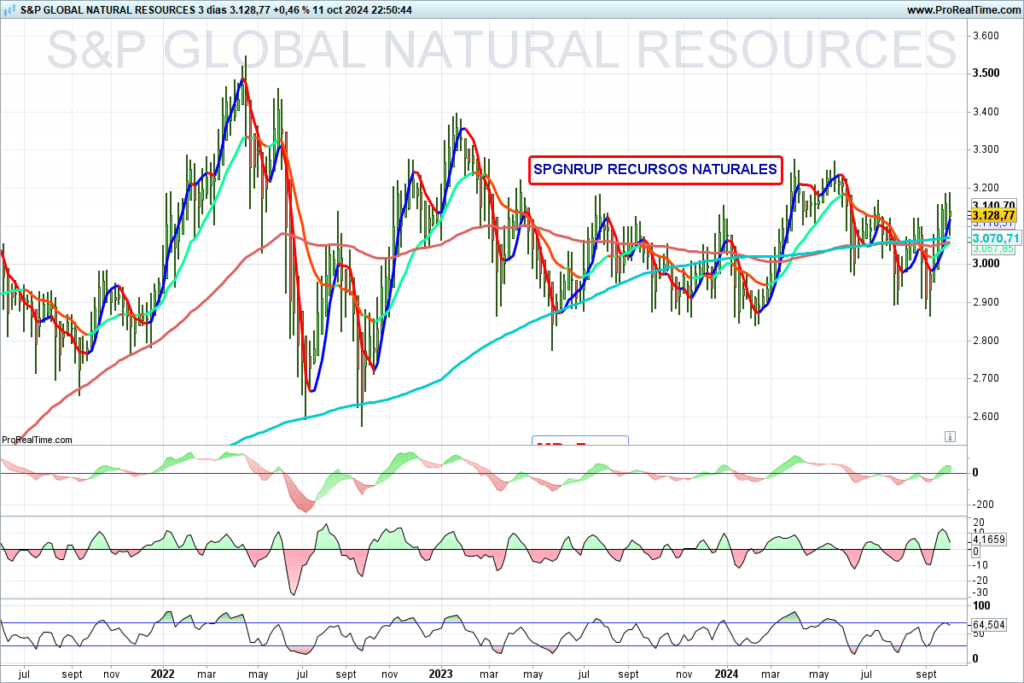Click the green 3.057,85 moving average label
The image size is (1024, 683).
click(x=993, y=249)
